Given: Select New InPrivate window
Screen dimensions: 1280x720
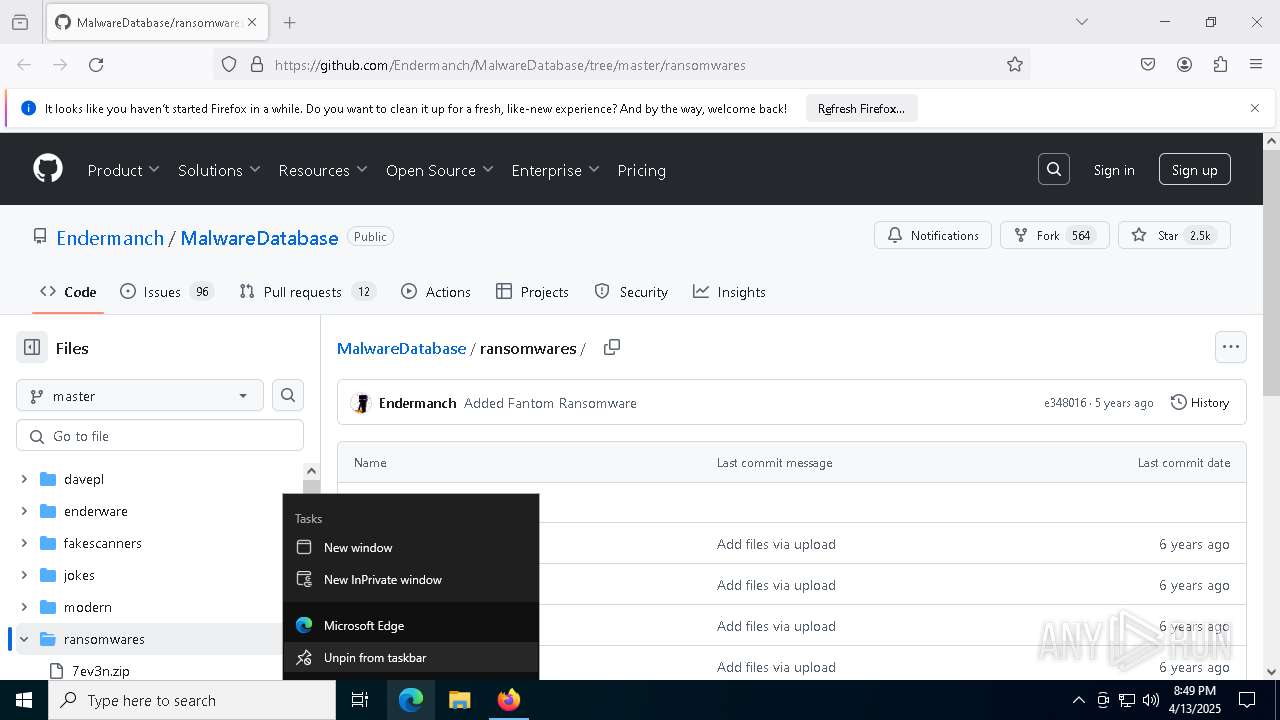Looking at the screenshot, I should (x=411, y=580).
